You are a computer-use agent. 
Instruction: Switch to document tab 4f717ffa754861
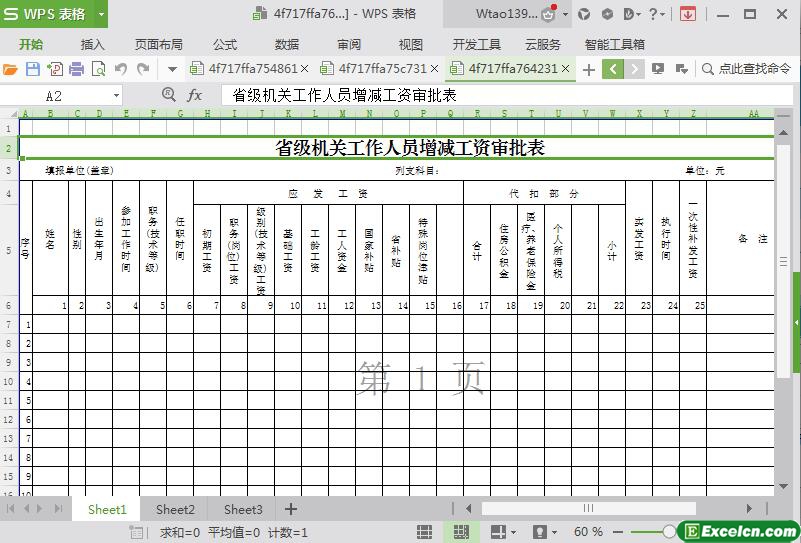point(248,68)
